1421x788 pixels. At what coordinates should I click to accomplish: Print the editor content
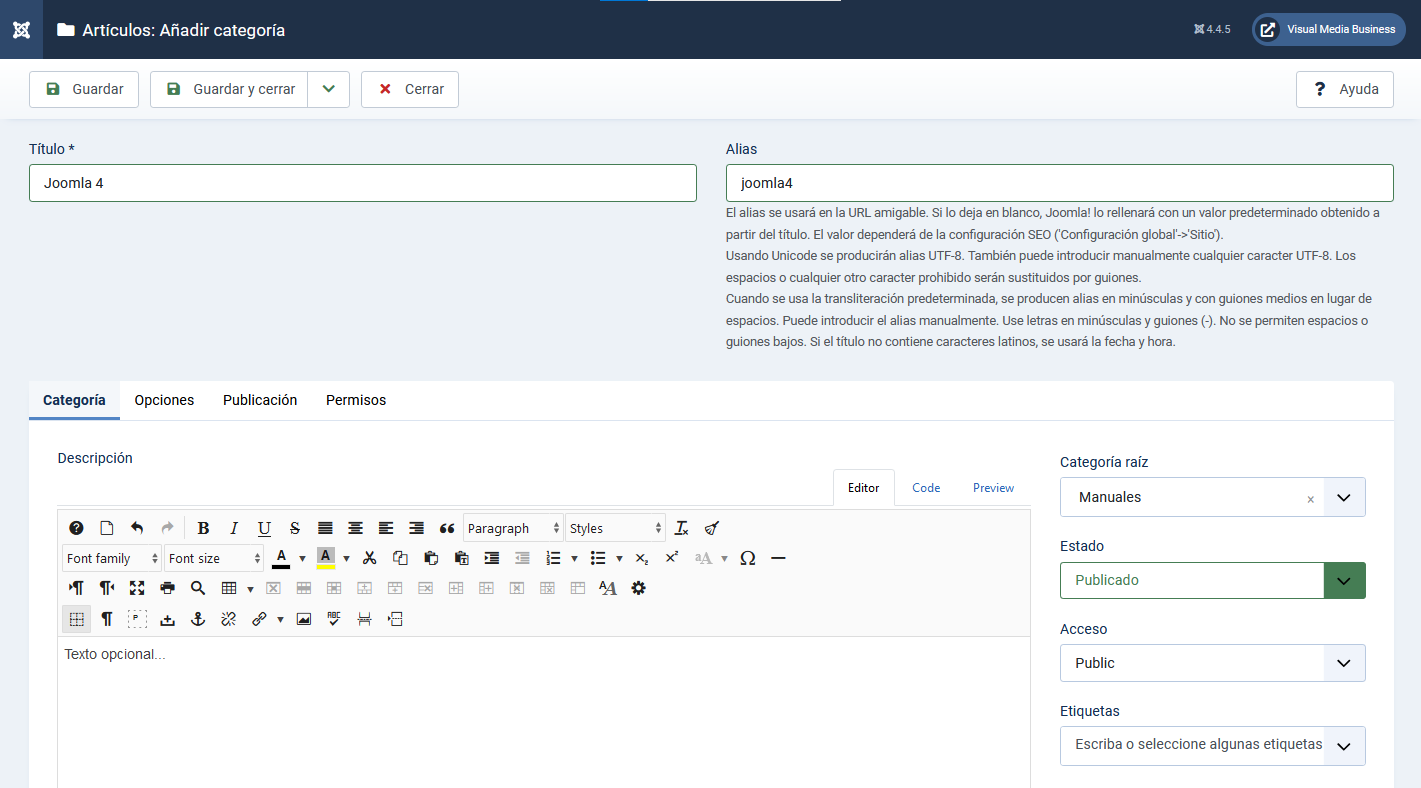point(168,588)
